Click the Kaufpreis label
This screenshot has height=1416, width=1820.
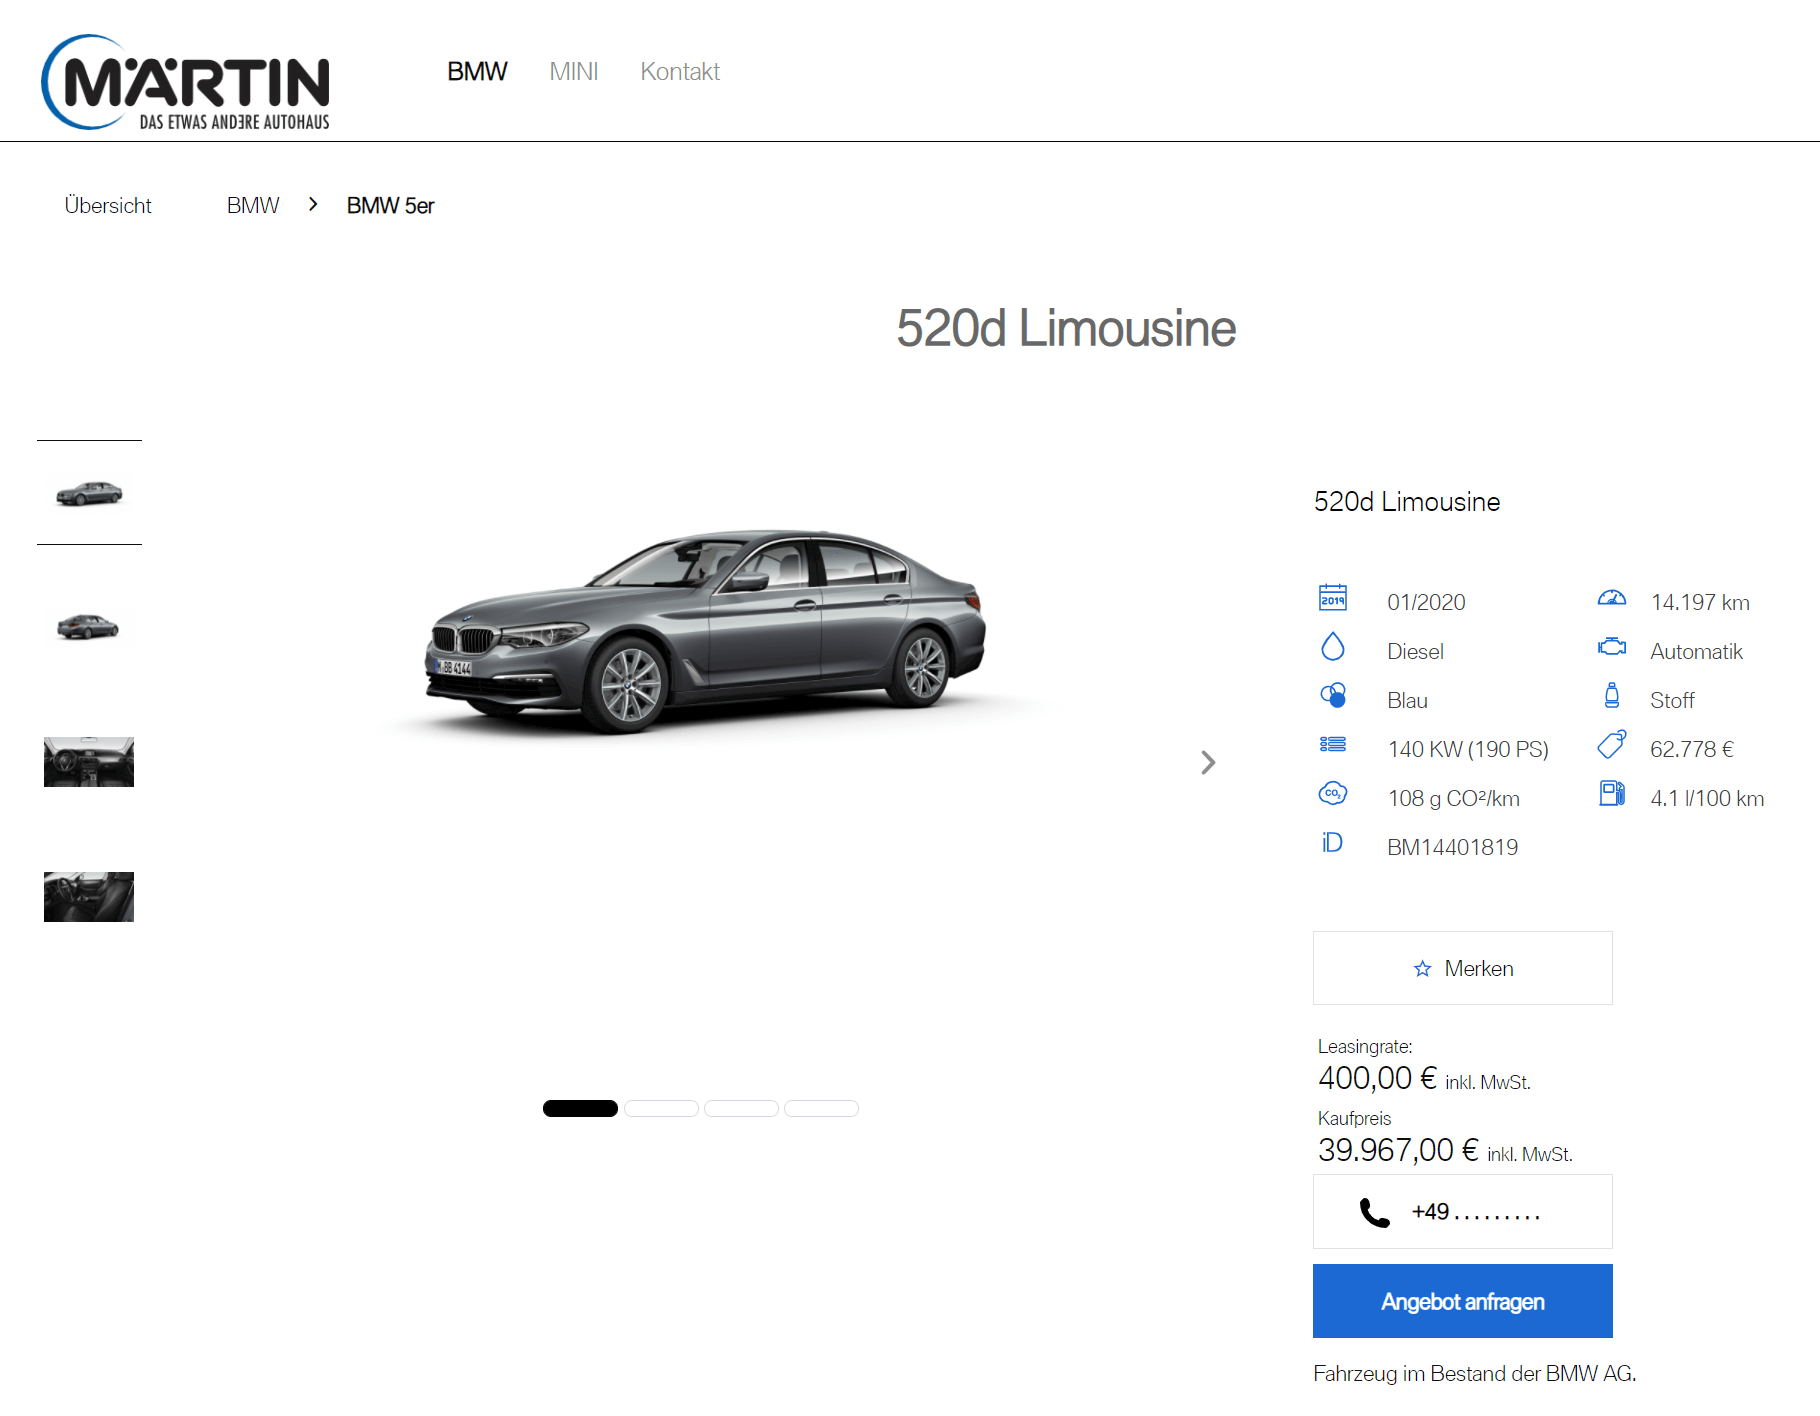[1354, 1118]
